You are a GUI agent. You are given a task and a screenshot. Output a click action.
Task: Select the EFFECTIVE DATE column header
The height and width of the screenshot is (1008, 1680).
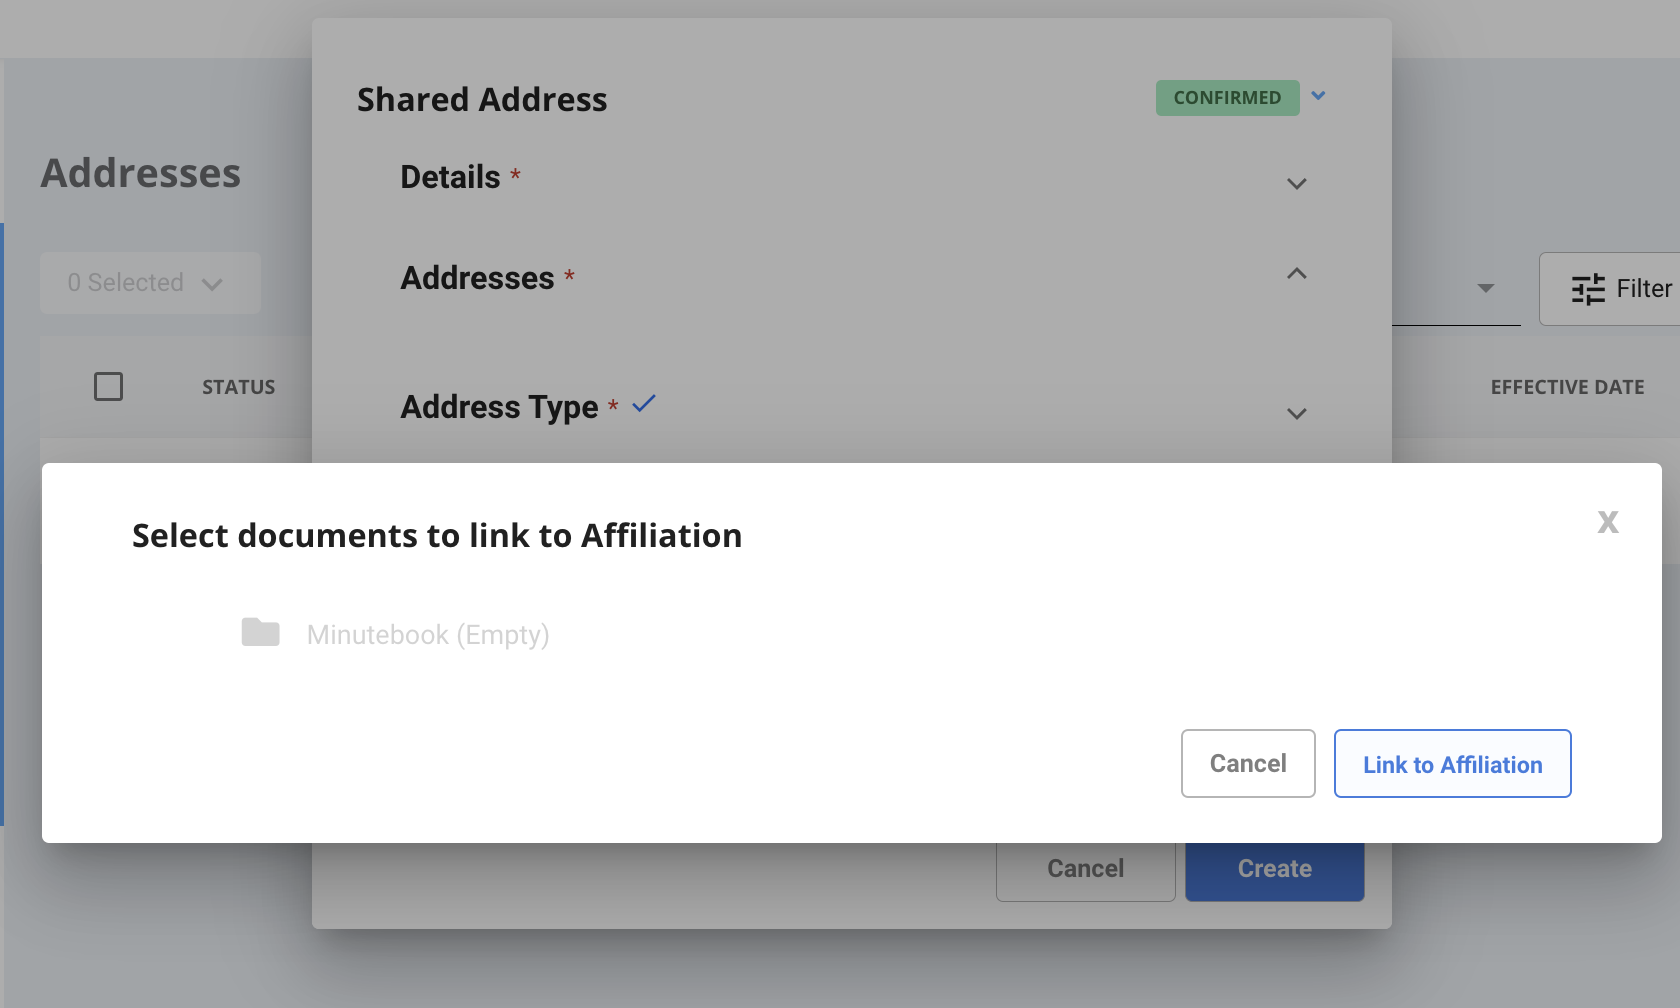pos(1566,386)
